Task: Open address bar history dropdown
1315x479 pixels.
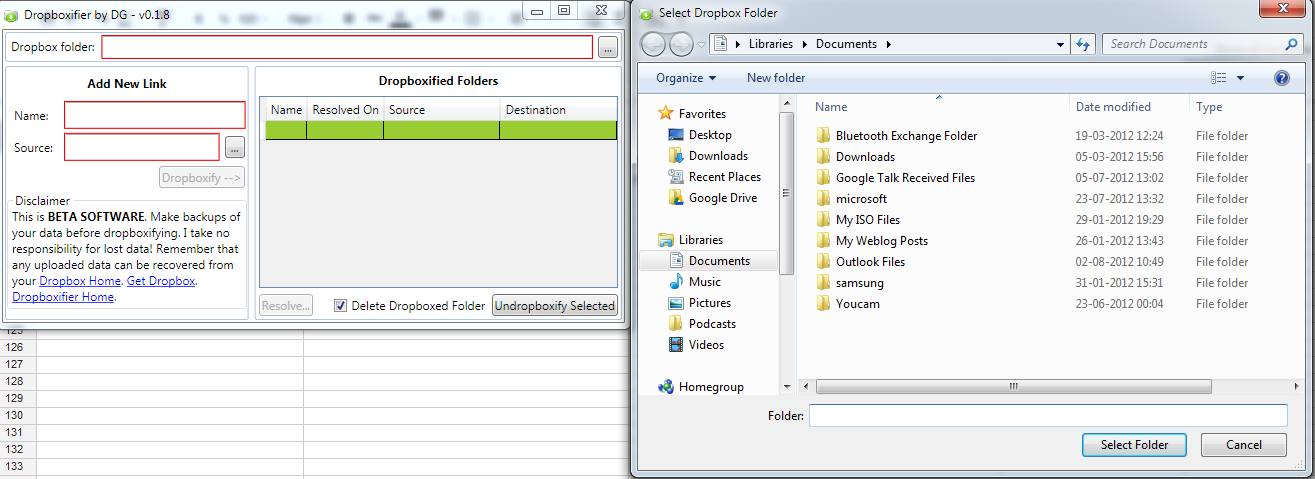Action: (x=1061, y=44)
